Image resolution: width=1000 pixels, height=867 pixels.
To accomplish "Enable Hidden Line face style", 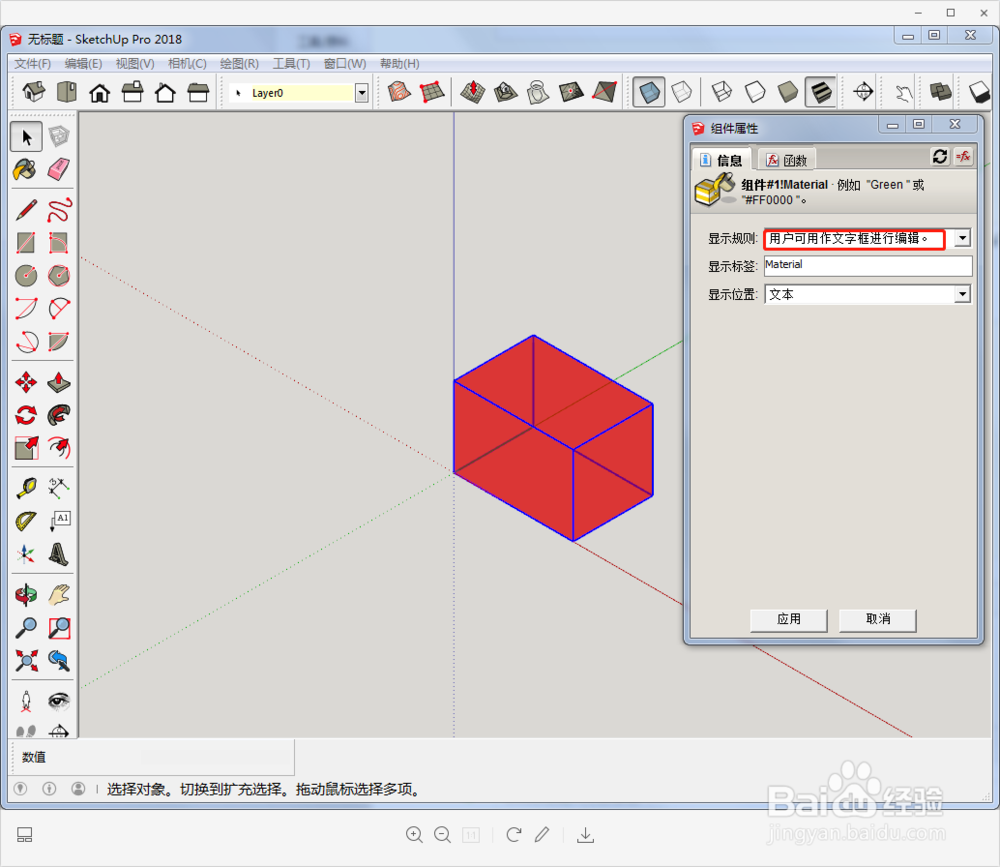I will coord(755,93).
